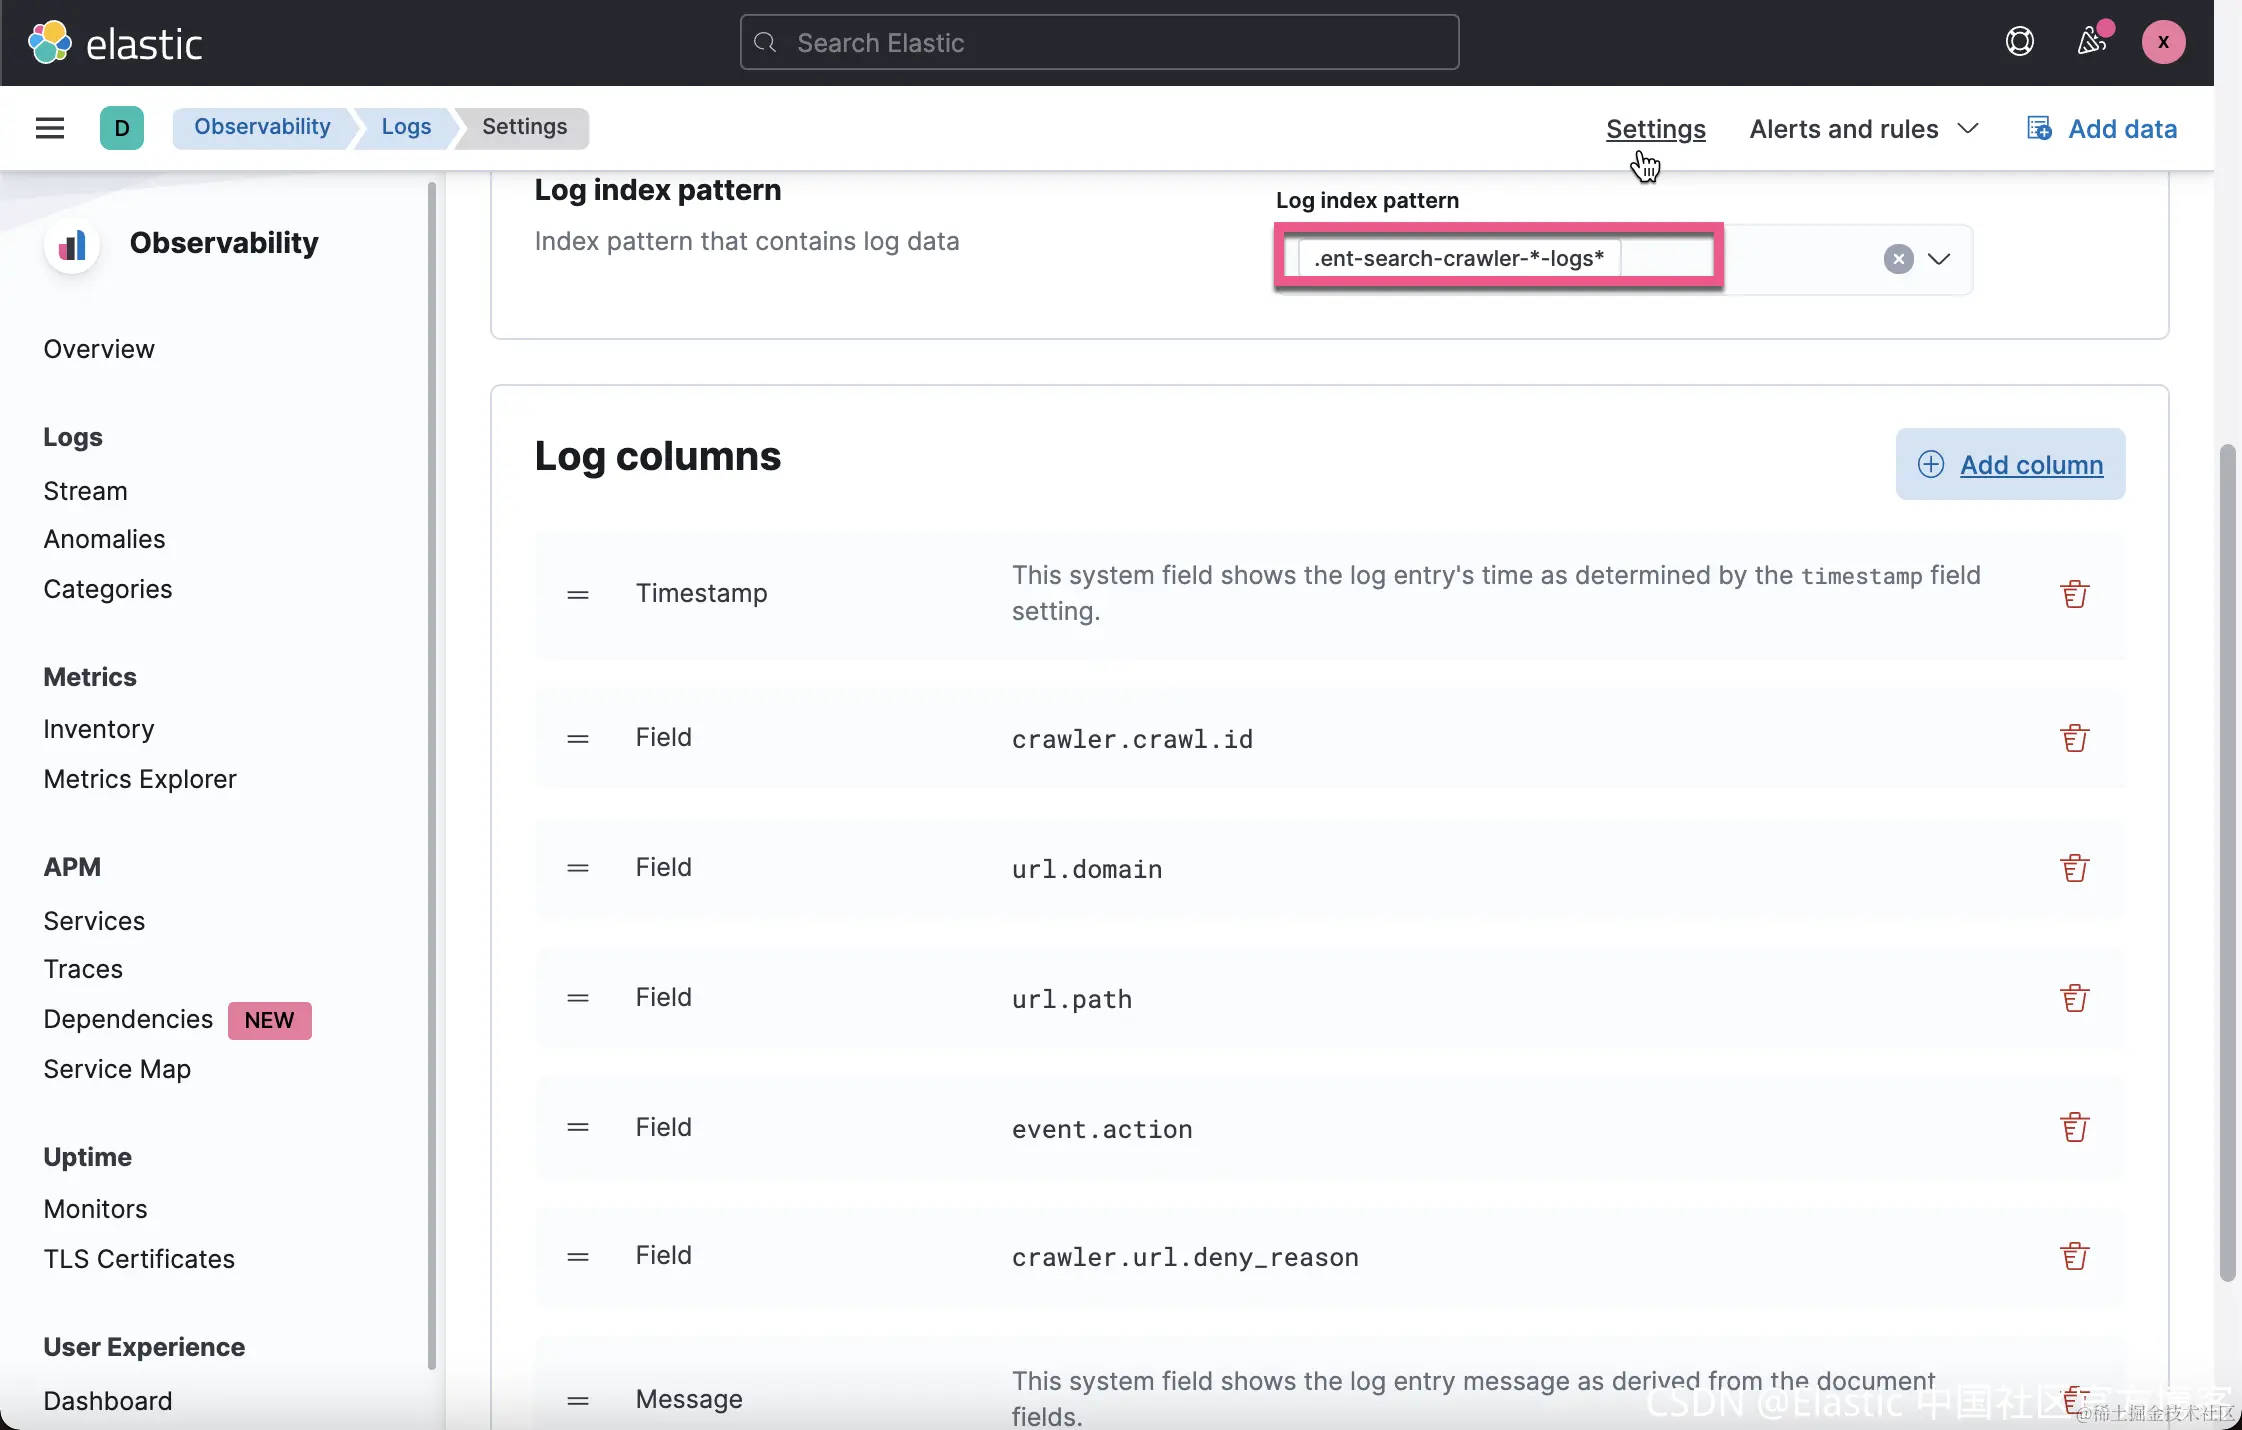Screen dimensions: 2242x1430
Task: Delete the crawler.crawl.id field column
Action: point(2075,738)
